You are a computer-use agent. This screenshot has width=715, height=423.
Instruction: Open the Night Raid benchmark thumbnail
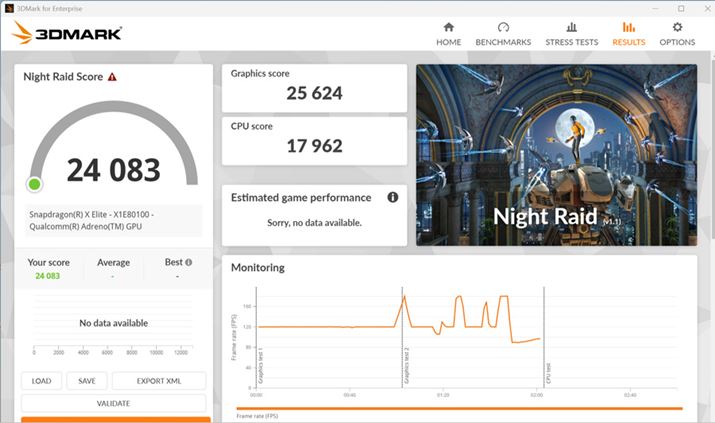[555, 156]
